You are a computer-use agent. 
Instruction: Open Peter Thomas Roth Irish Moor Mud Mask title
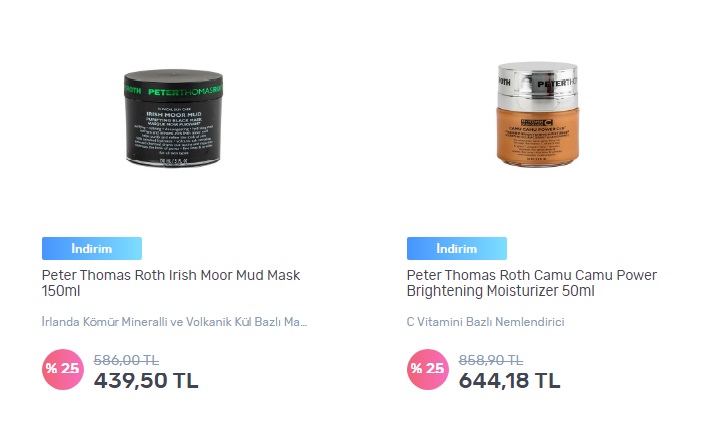coord(171,283)
